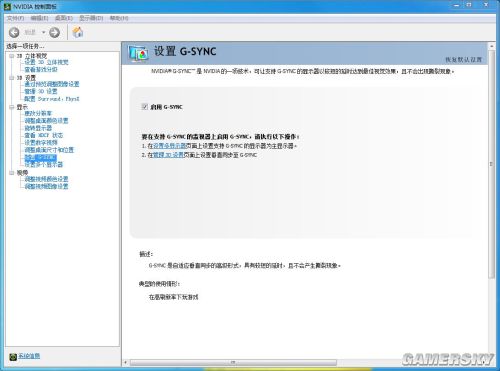Collapse the 显示 tree node

point(12,107)
